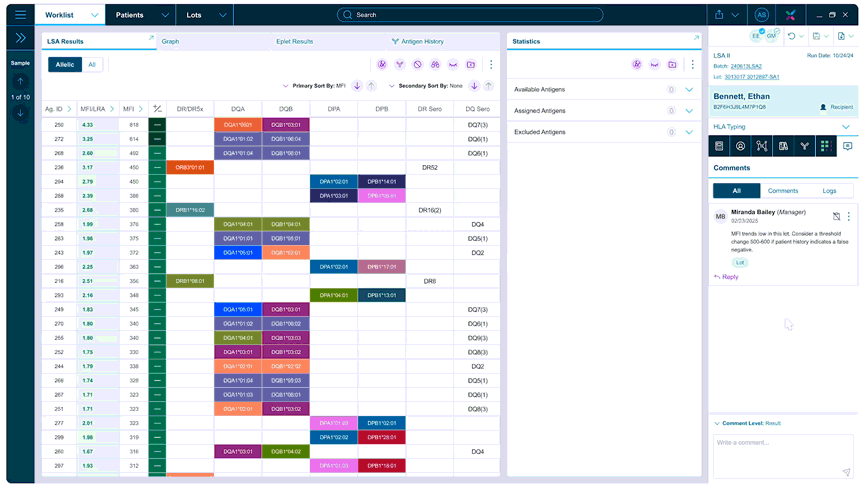864x486 pixels.
Task: Select the comments speech bubble panel icon
Action: (x=847, y=146)
